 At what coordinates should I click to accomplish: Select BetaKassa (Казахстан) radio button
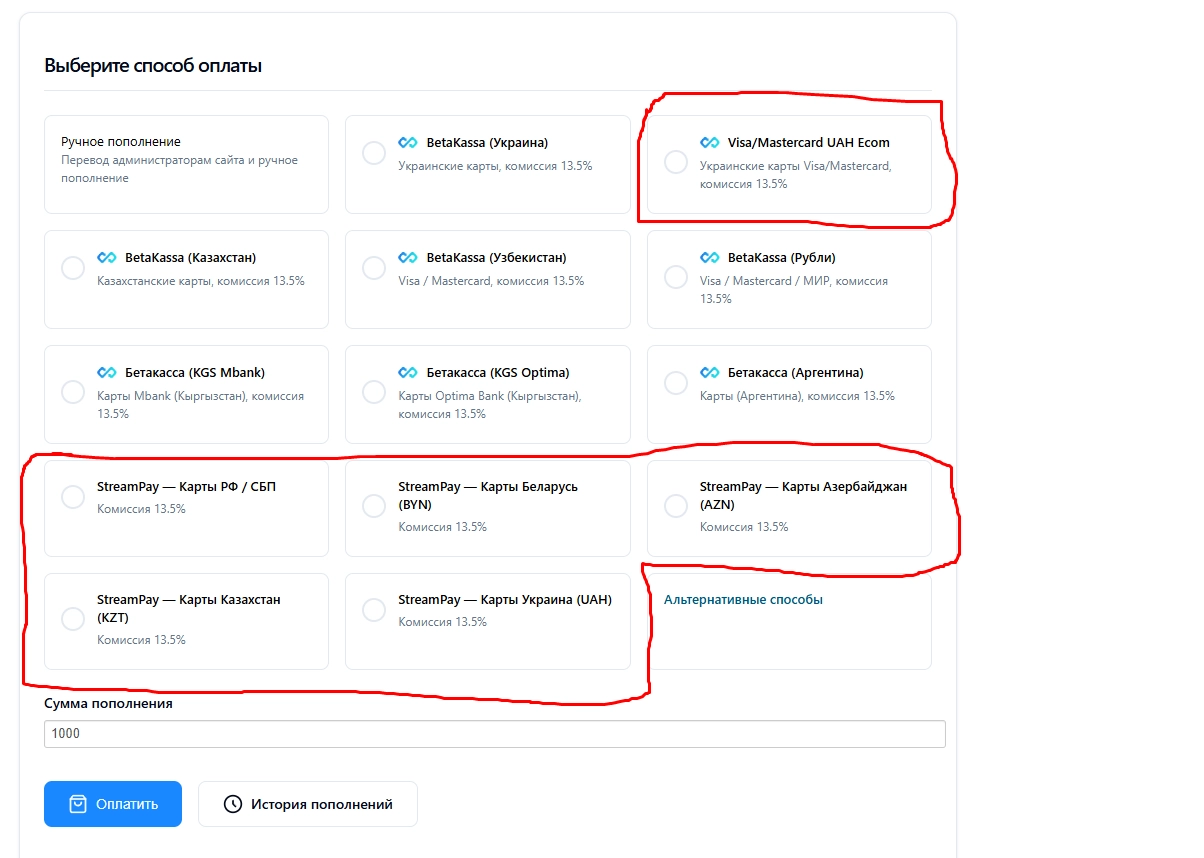(x=73, y=268)
